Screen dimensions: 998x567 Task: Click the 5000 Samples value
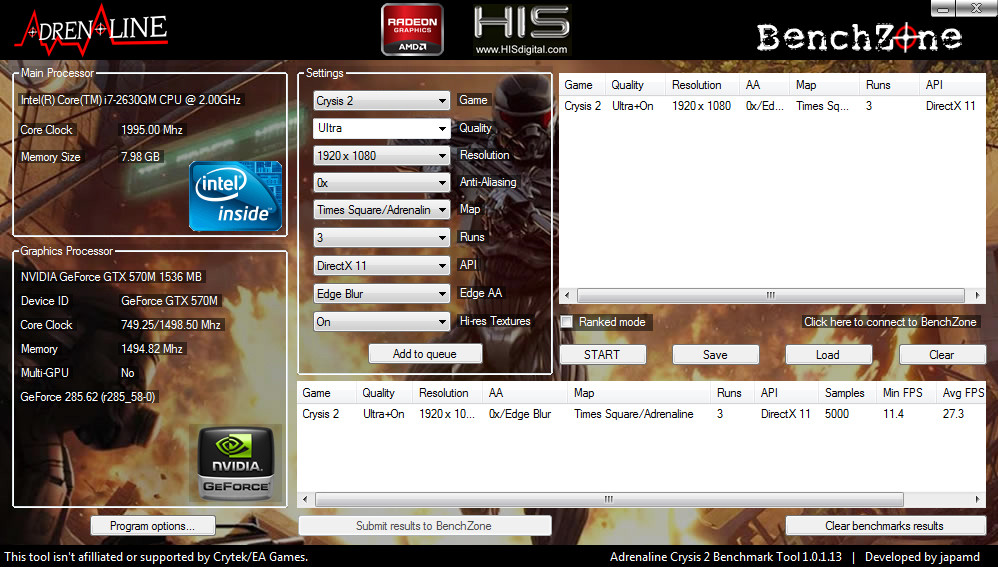pos(836,414)
